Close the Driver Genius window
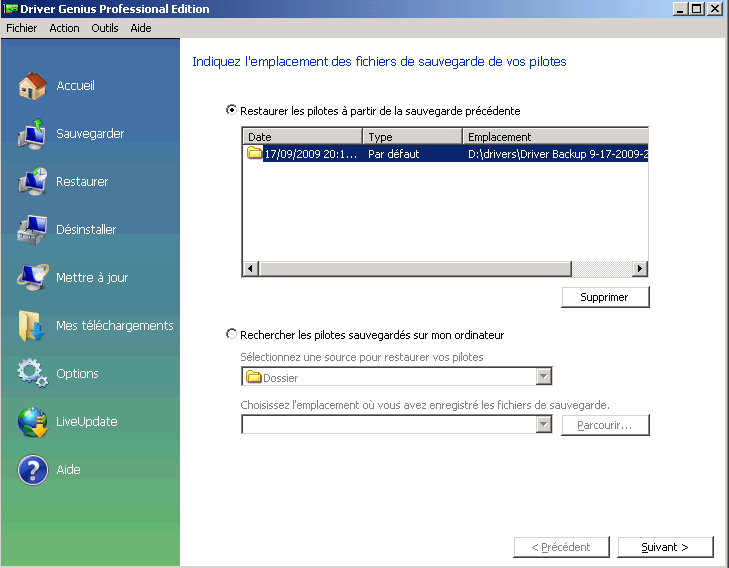Image resolution: width=729 pixels, height=568 pixels. coord(715,9)
